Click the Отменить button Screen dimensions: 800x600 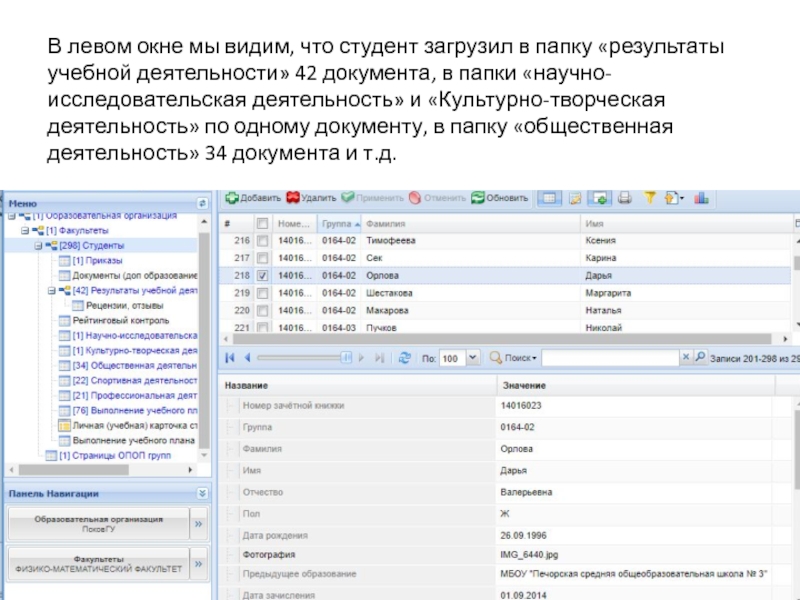(438, 198)
